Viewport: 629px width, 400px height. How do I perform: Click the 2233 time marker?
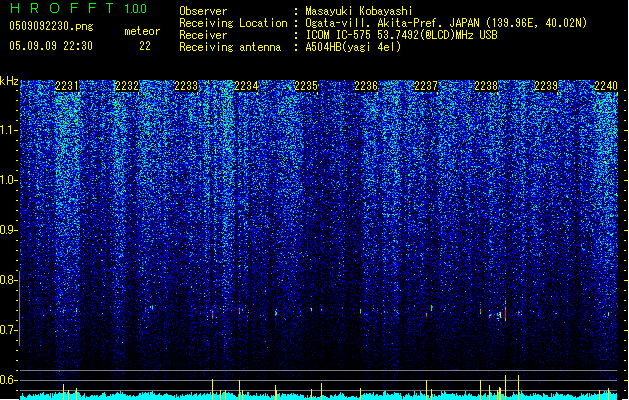(186, 86)
